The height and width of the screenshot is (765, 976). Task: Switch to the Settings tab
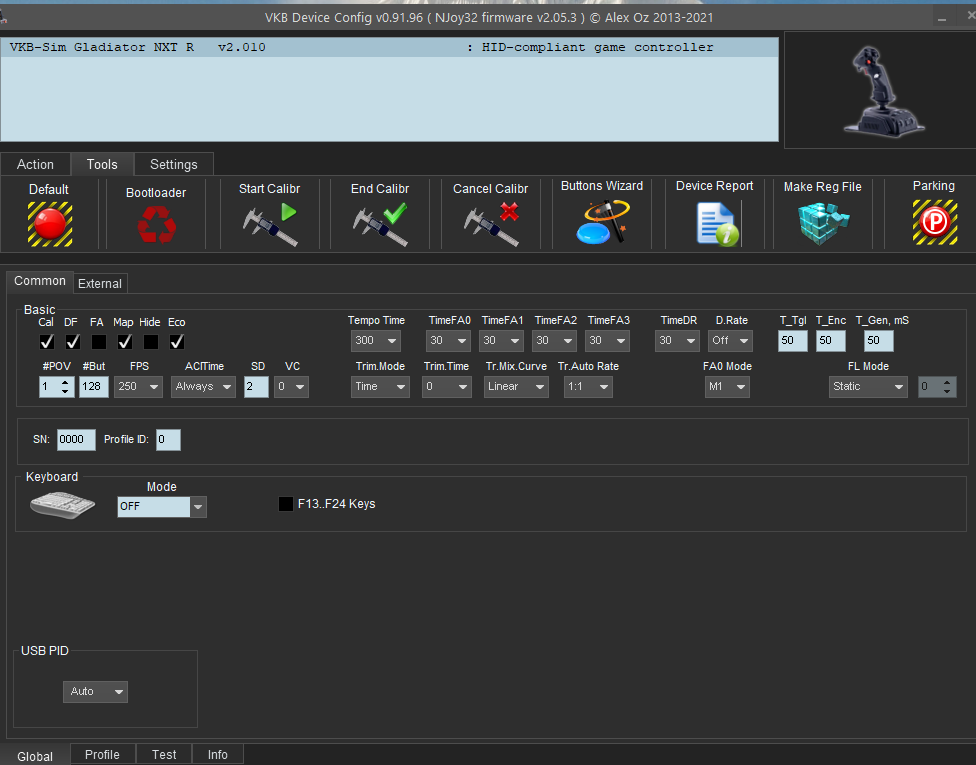coord(174,164)
